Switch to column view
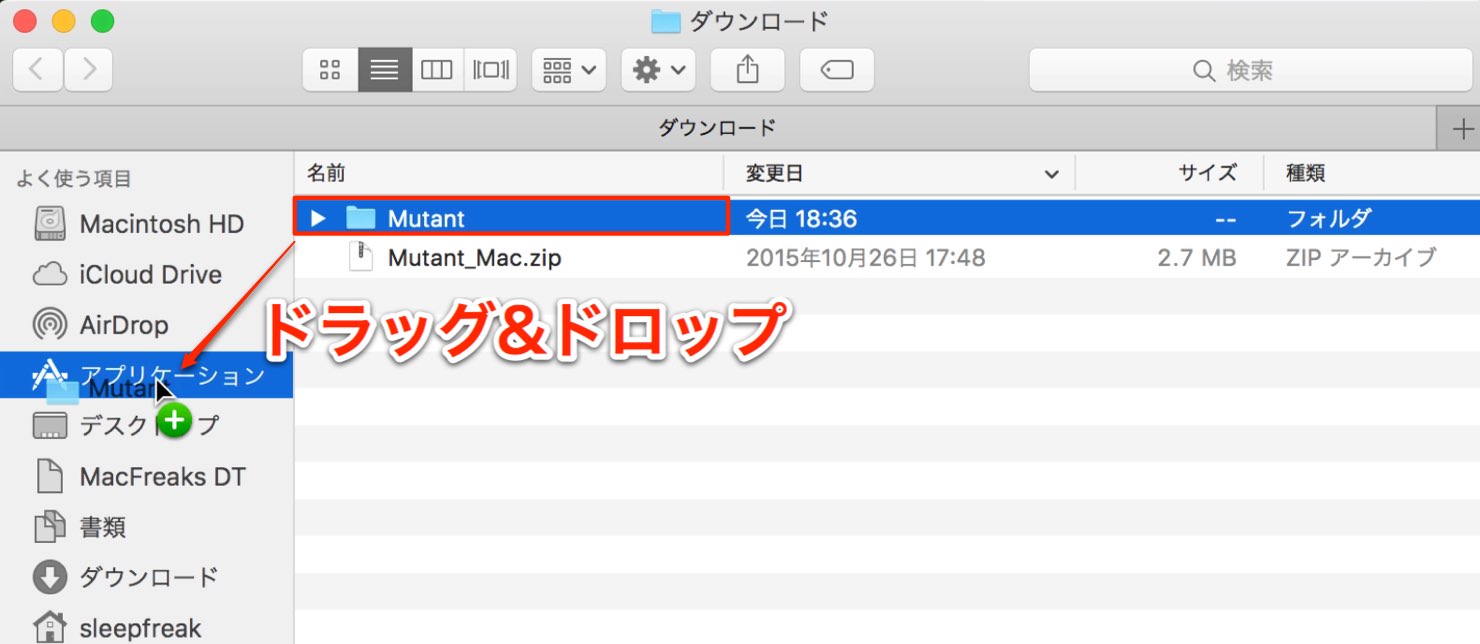 (437, 69)
